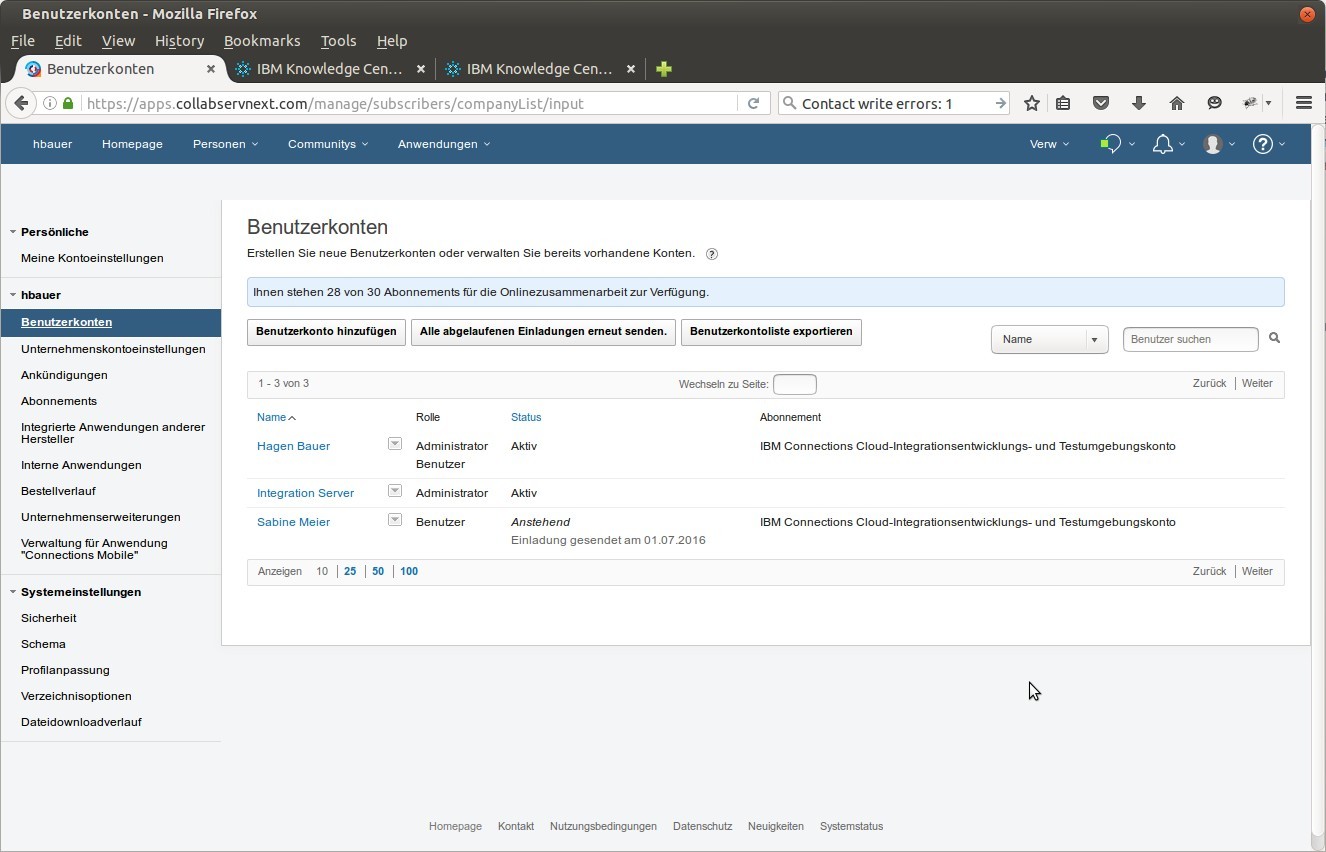Reload the page with the refresh icon
The image size is (1326, 852).
[754, 103]
